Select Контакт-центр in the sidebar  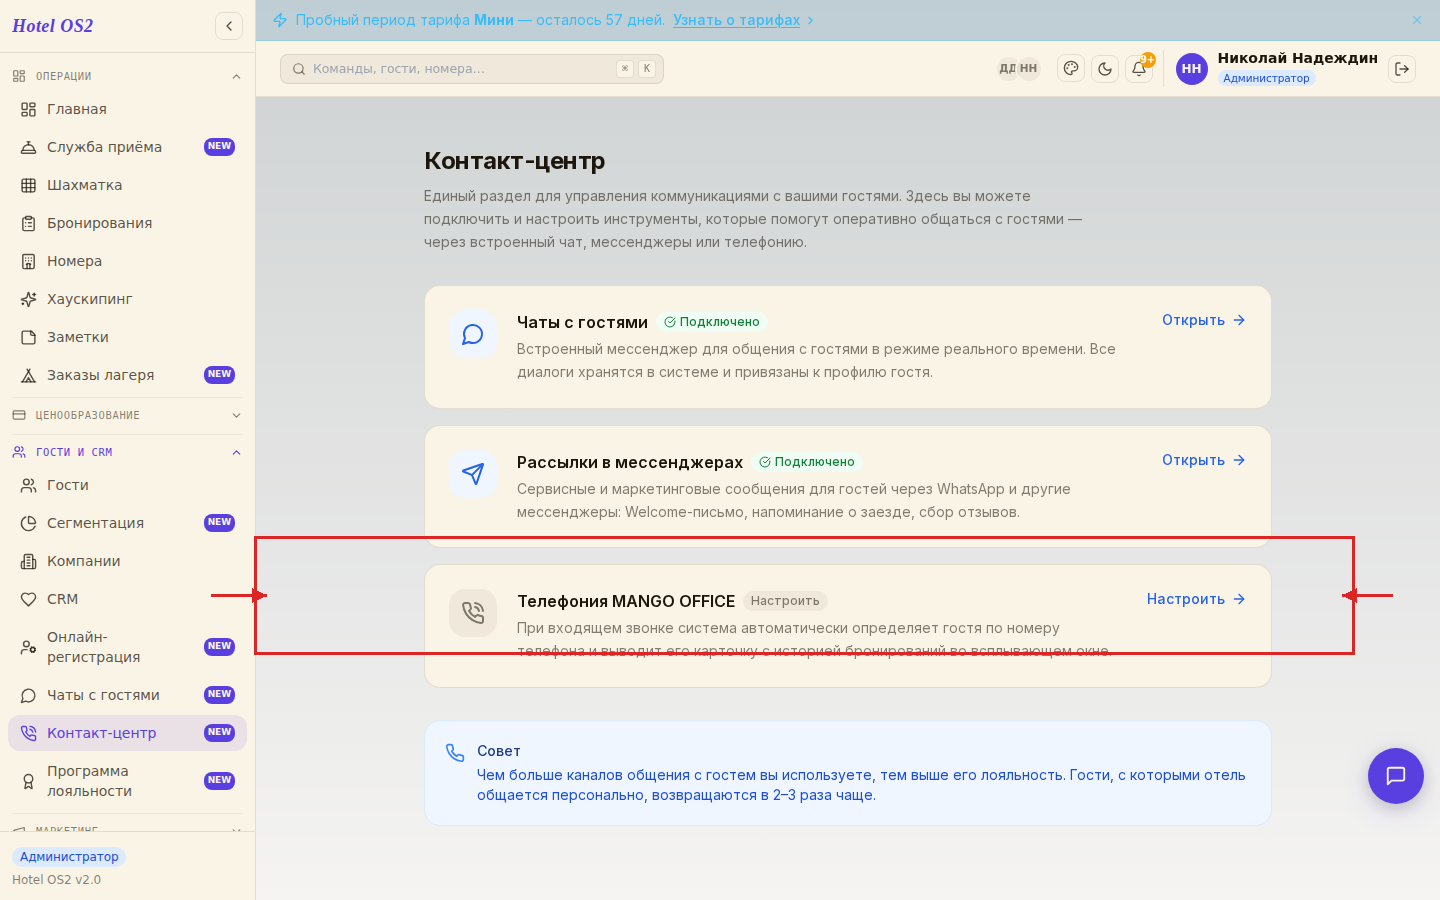point(127,733)
